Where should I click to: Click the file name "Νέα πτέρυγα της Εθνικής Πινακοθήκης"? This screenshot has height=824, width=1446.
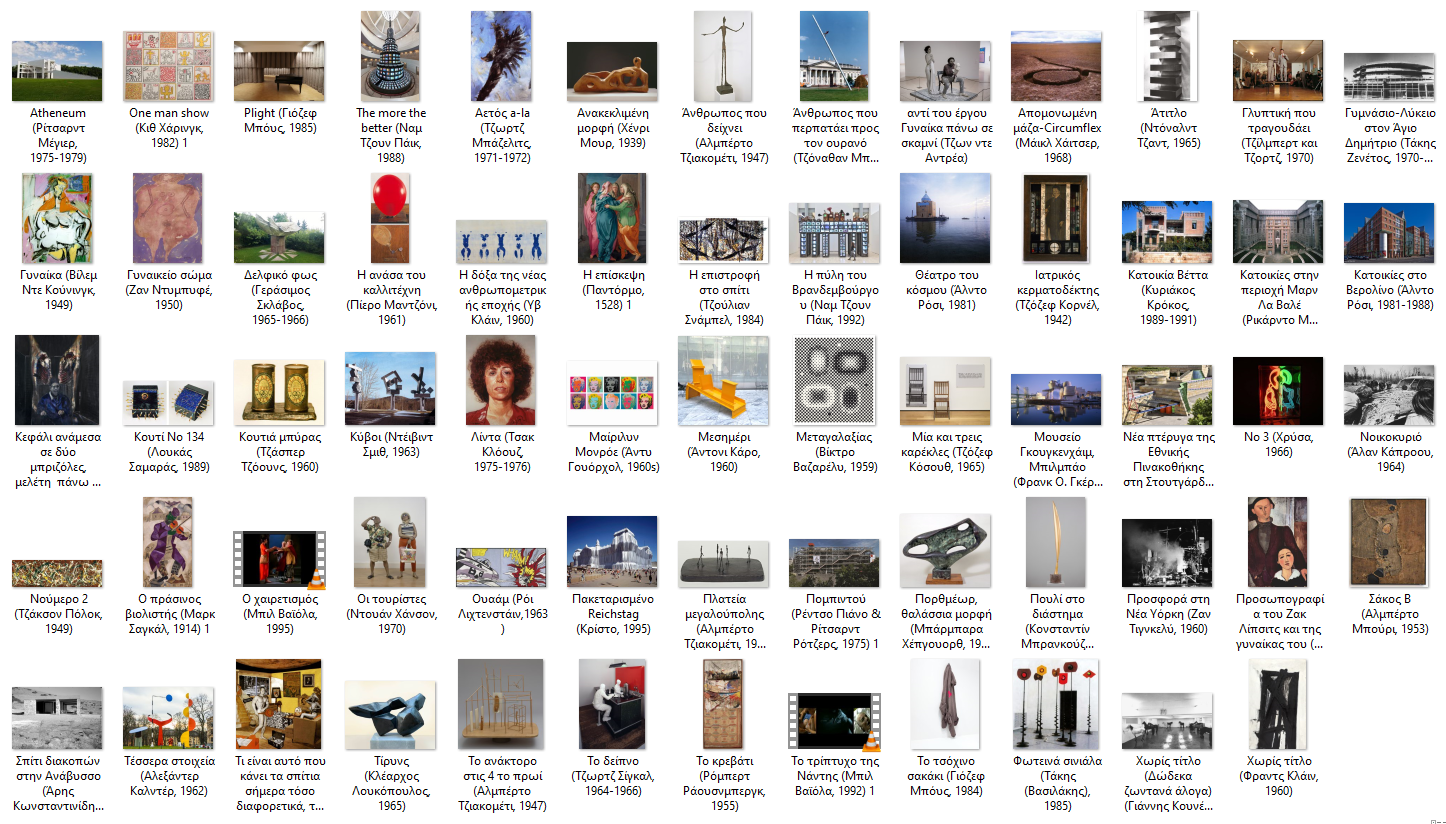pyautogui.click(x=1167, y=459)
